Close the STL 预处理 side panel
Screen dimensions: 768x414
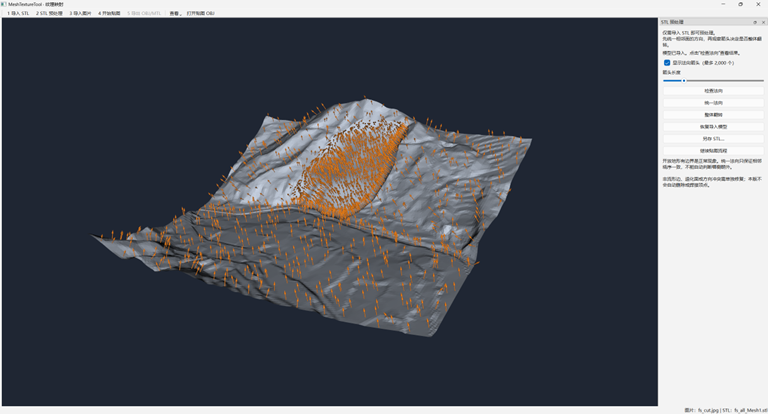pos(763,22)
